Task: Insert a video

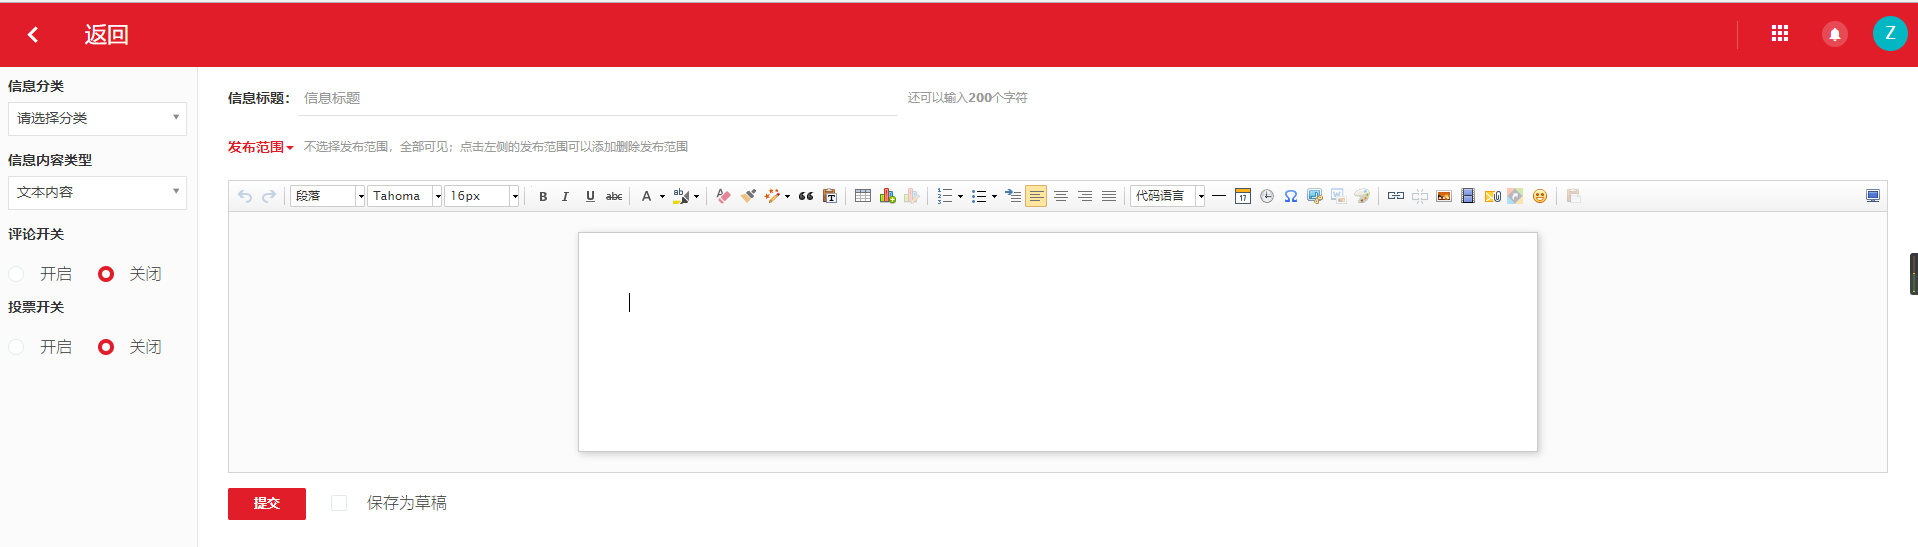Action: [1468, 196]
